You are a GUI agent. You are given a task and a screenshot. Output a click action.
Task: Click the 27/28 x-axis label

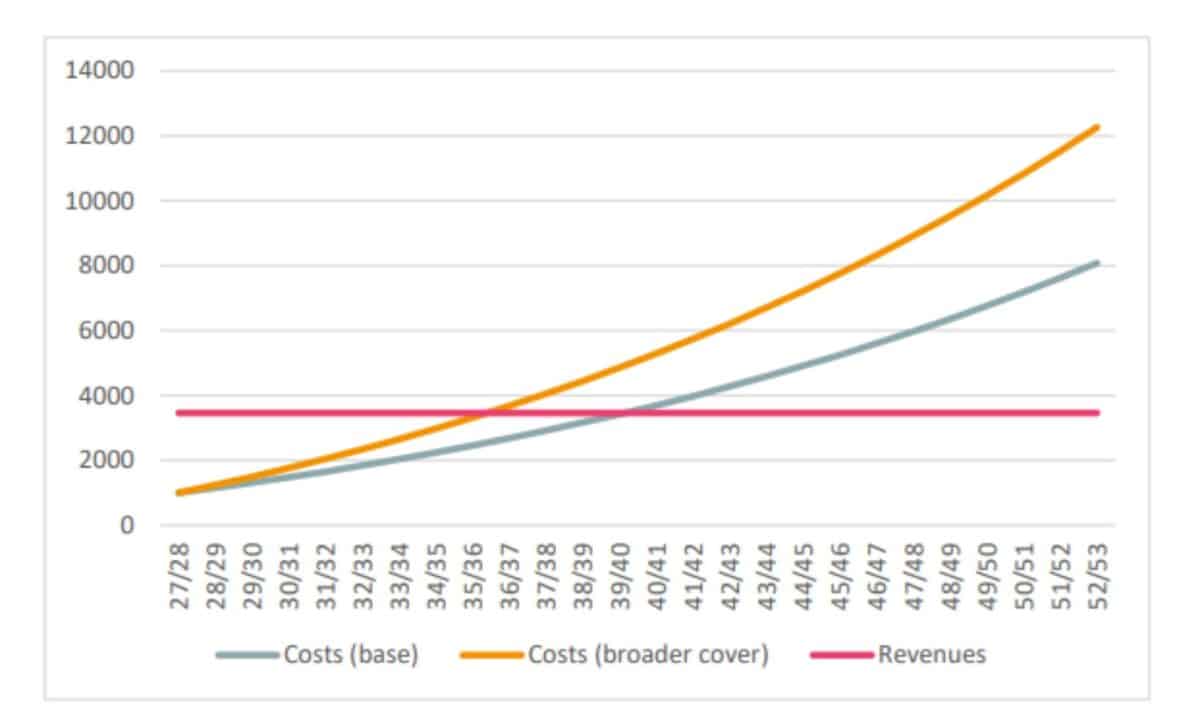click(x=180, y=577)
